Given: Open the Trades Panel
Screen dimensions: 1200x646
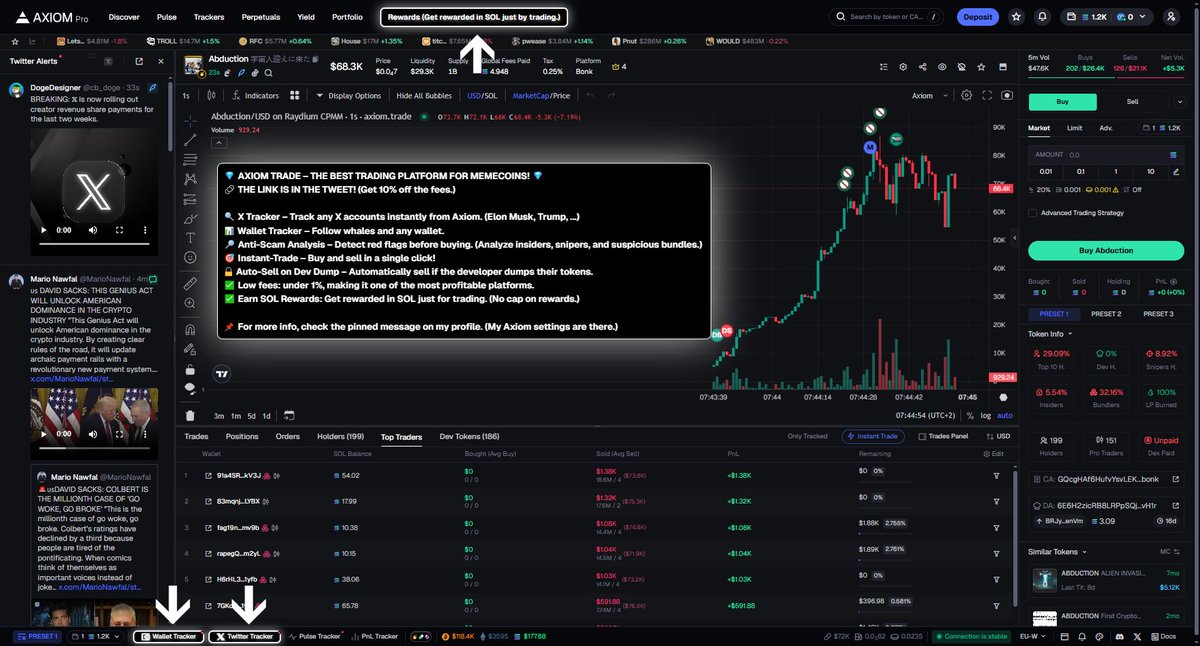Looking at the screenshot, I should 943,437.
